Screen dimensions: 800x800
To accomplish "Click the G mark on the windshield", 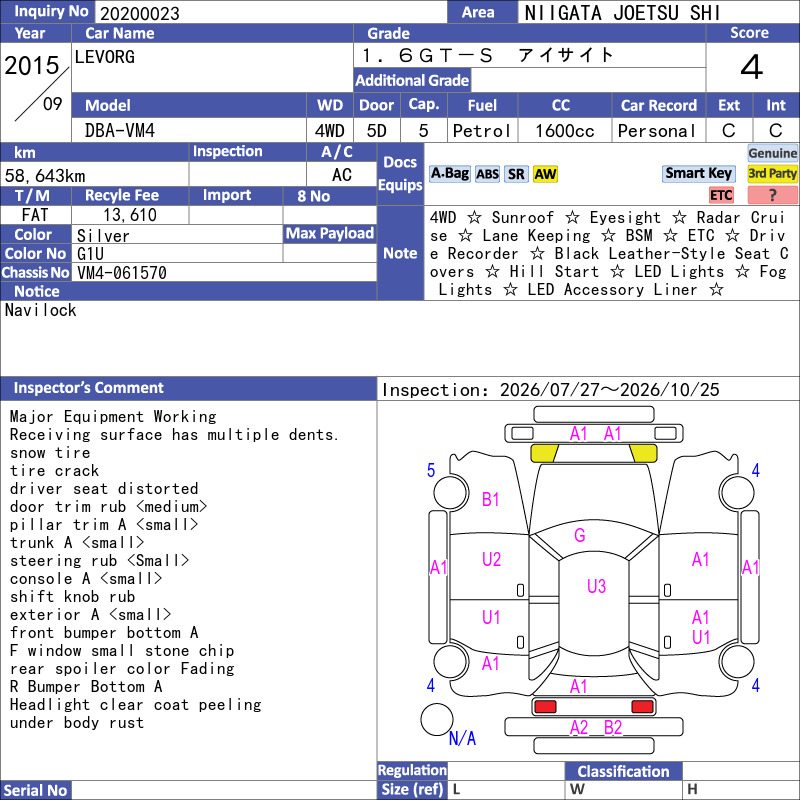I will (580, 535).
